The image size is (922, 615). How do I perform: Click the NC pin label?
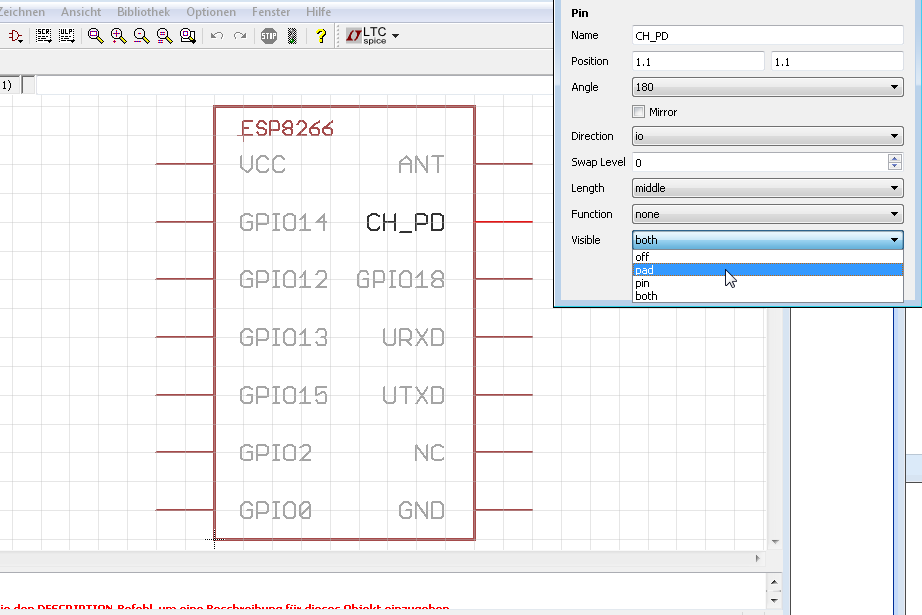[x=429, y=453]
